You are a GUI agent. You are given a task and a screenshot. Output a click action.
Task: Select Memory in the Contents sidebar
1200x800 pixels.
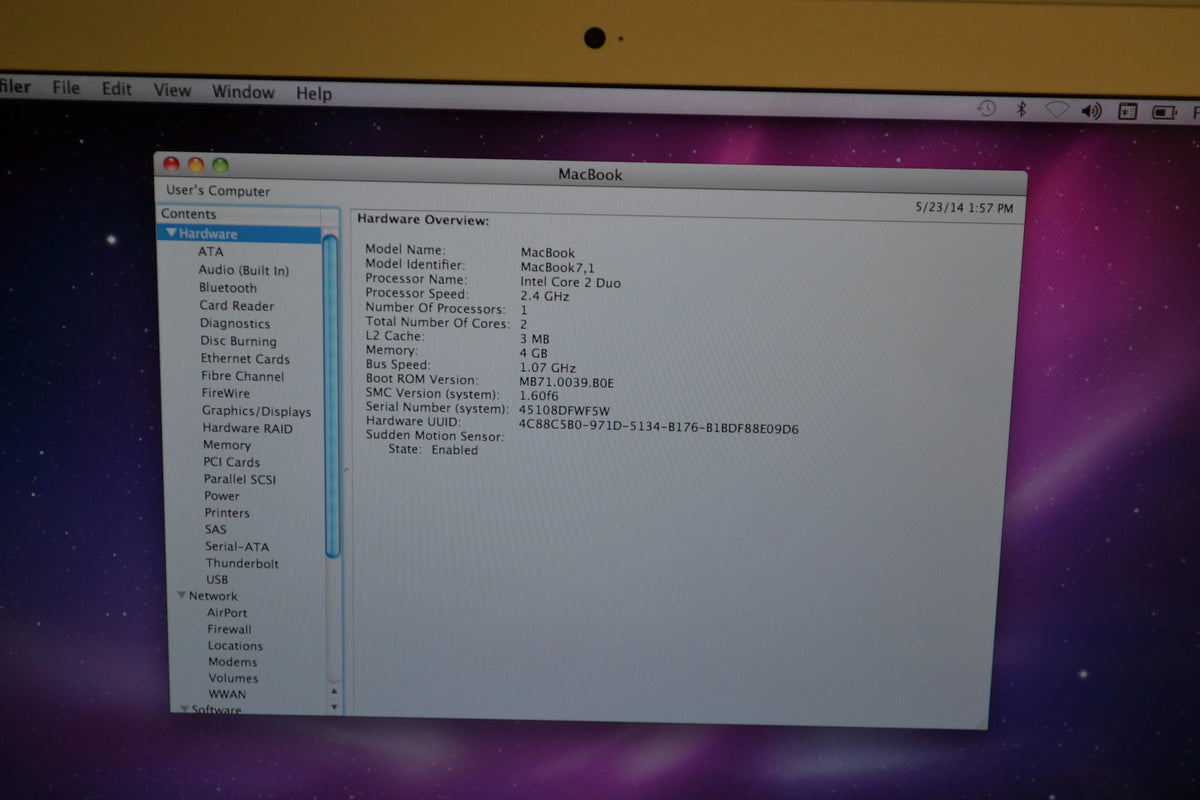click(x=226, y=445)
